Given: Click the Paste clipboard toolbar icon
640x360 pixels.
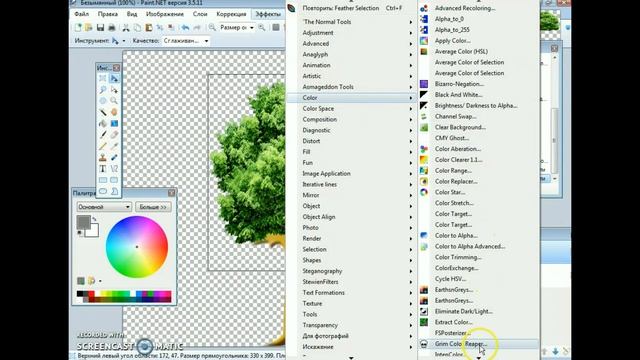Looking at the screenshot, I should click(149, 28).
